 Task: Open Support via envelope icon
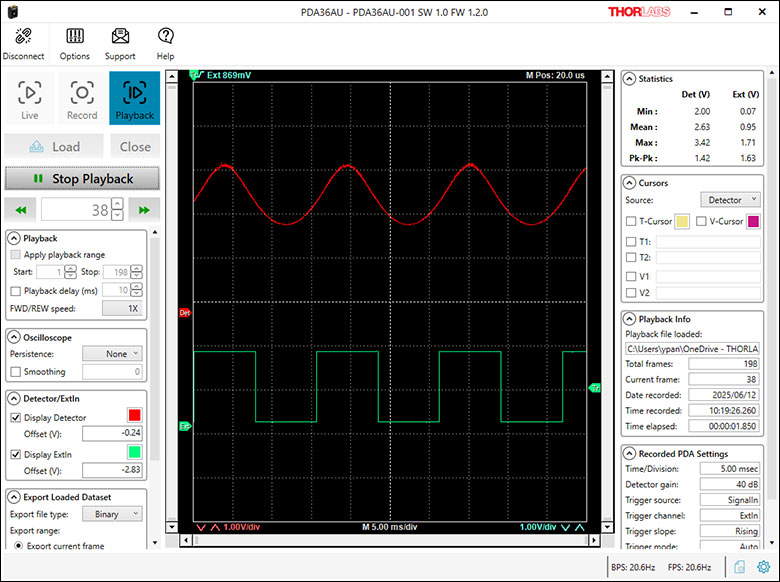120,37
